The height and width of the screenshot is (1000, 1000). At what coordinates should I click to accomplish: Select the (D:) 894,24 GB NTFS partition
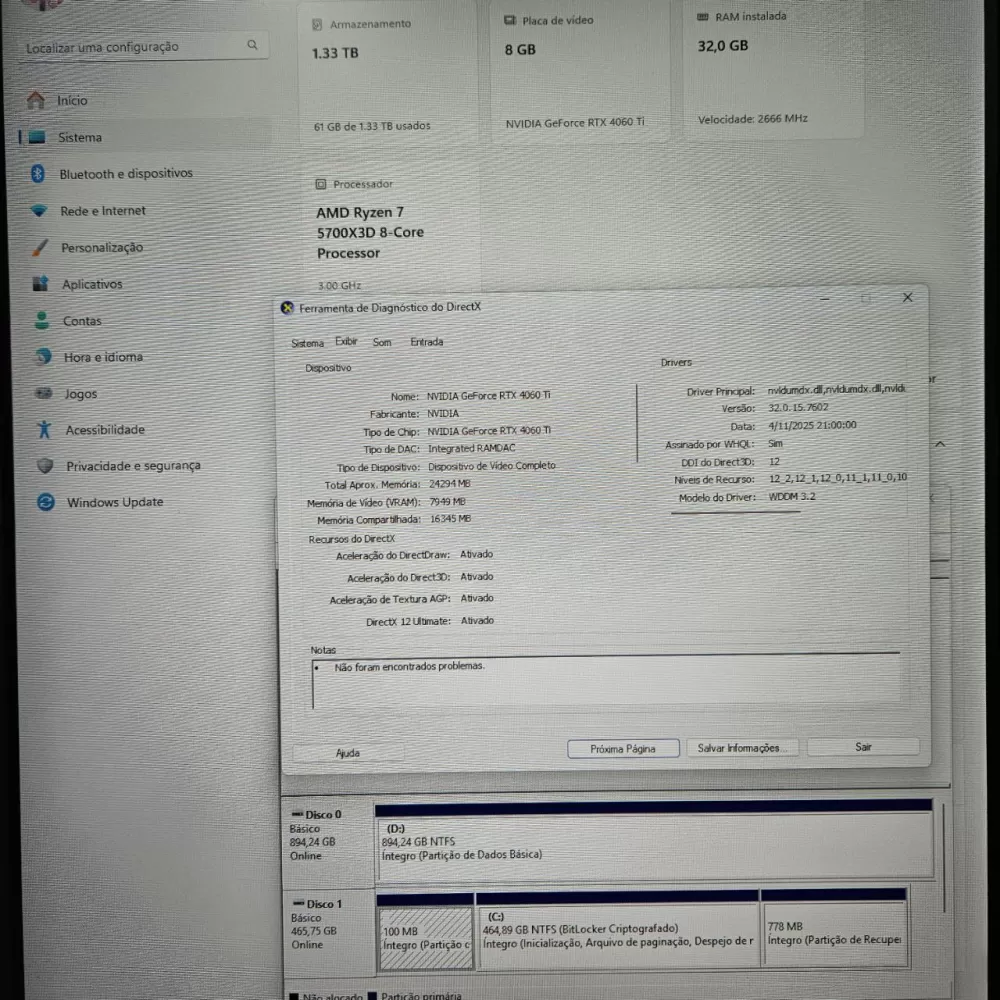coord(654,845)
